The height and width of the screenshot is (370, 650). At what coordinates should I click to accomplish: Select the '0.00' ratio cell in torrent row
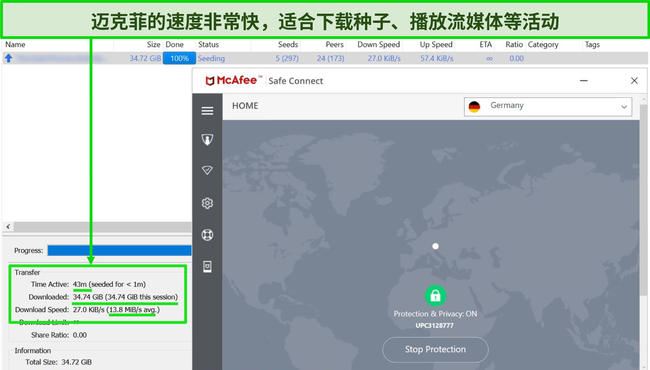click(x=517, y=58)
